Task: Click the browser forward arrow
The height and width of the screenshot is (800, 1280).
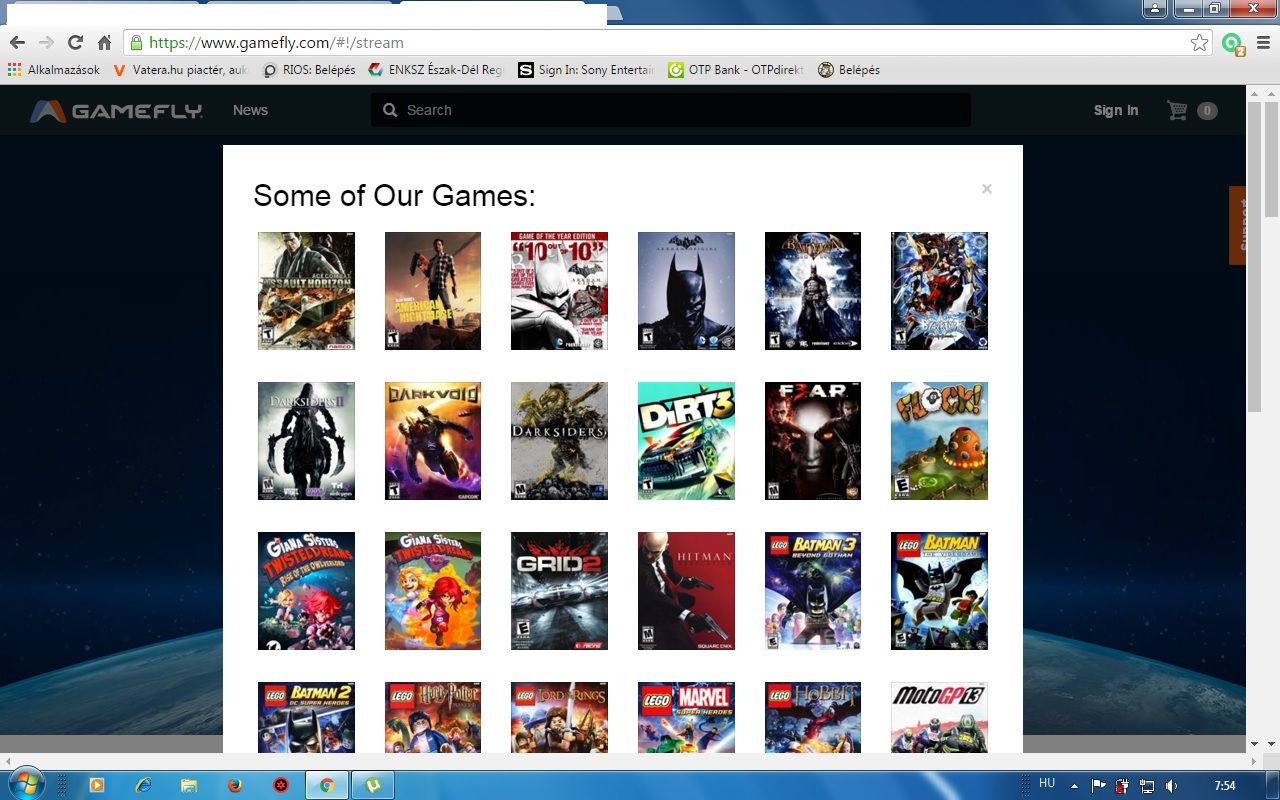Action: click(46, 43)
